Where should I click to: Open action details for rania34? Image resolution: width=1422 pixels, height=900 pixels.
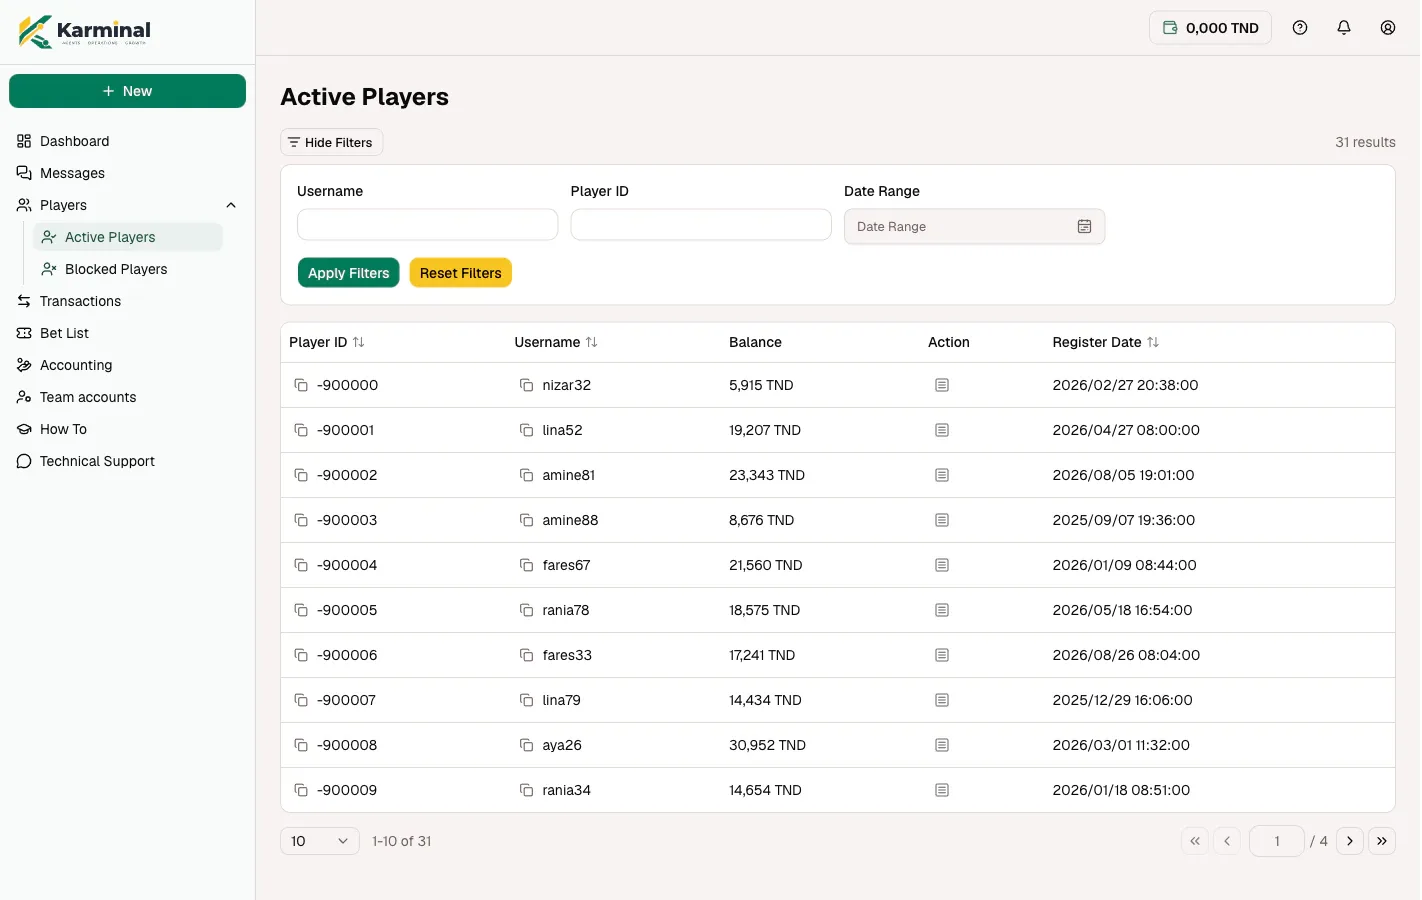point(942,790)
